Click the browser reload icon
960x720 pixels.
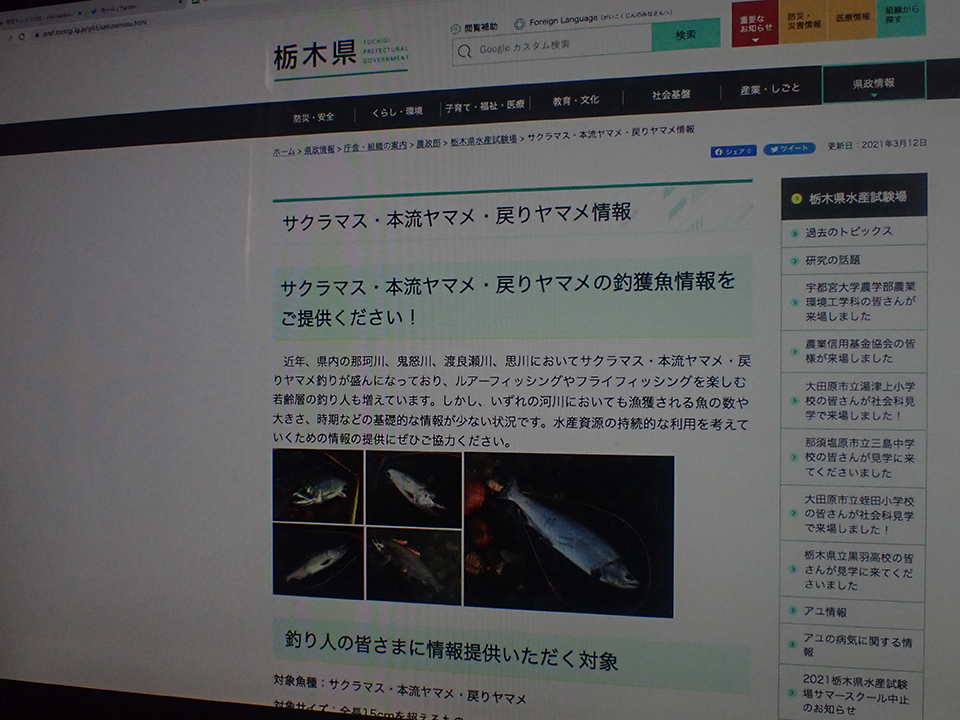pyautogui.click(x=21, y=36)
